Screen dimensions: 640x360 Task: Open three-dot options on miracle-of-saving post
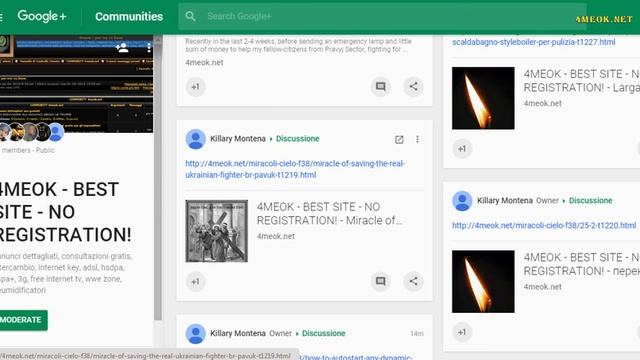click(417, 140)
